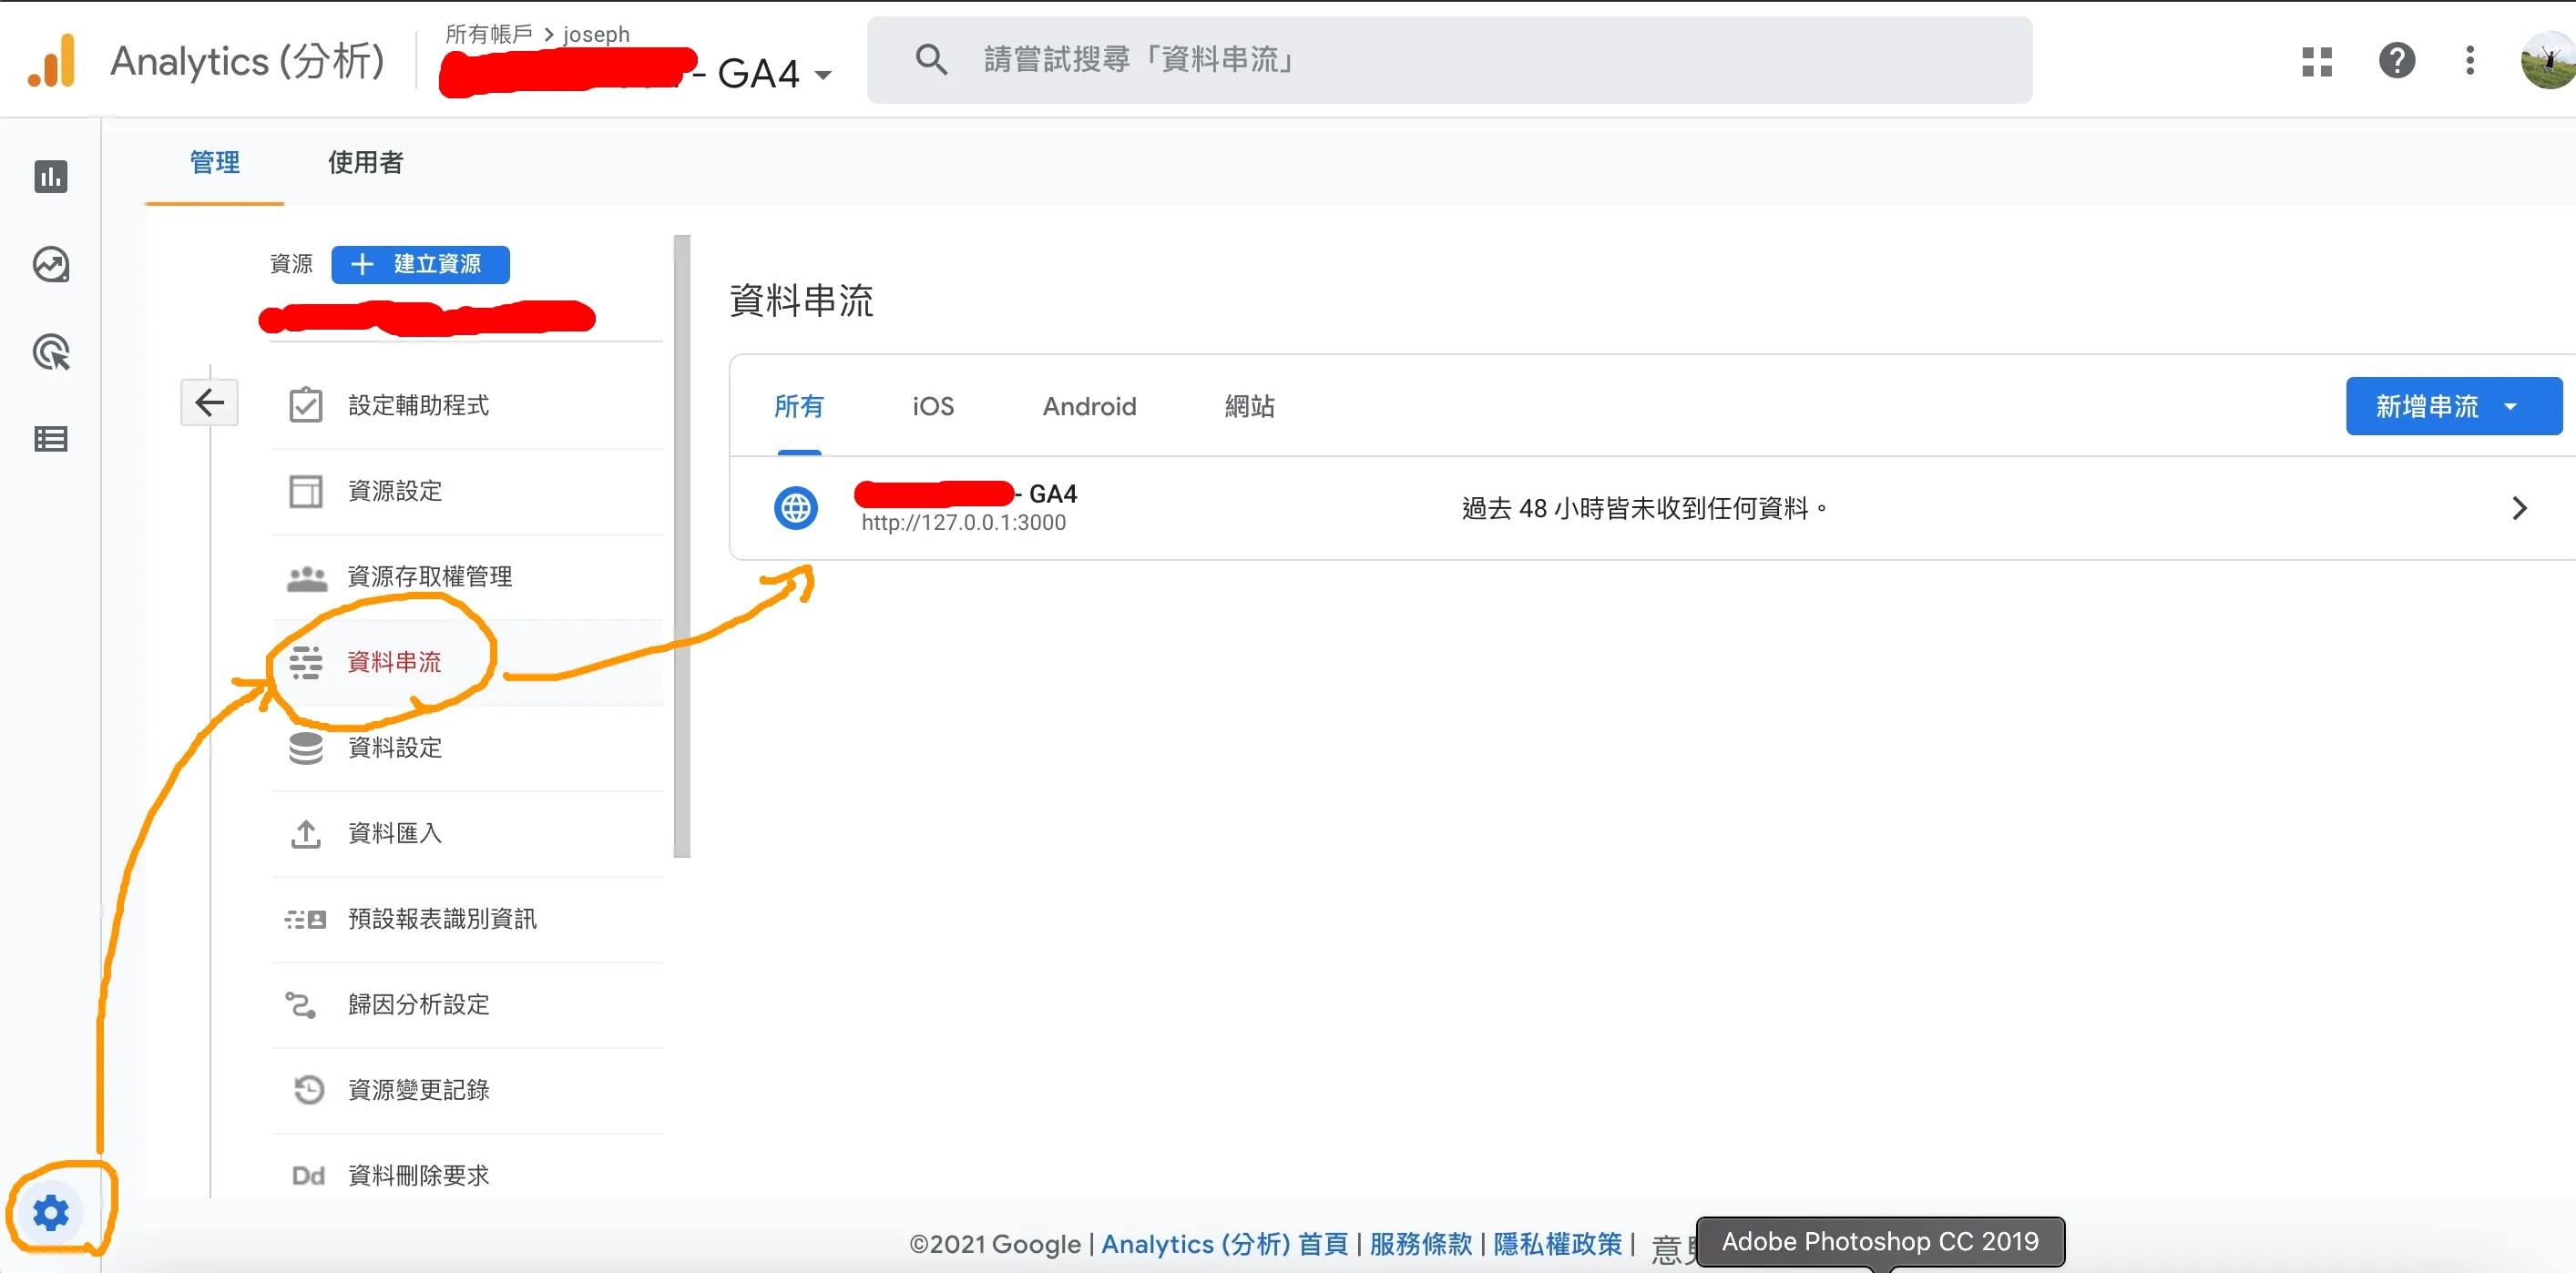Screen dimensions: 2576x1273
Task: Switch to the 管理 tab
Action: pyautogui.click(x=214, y=162)
